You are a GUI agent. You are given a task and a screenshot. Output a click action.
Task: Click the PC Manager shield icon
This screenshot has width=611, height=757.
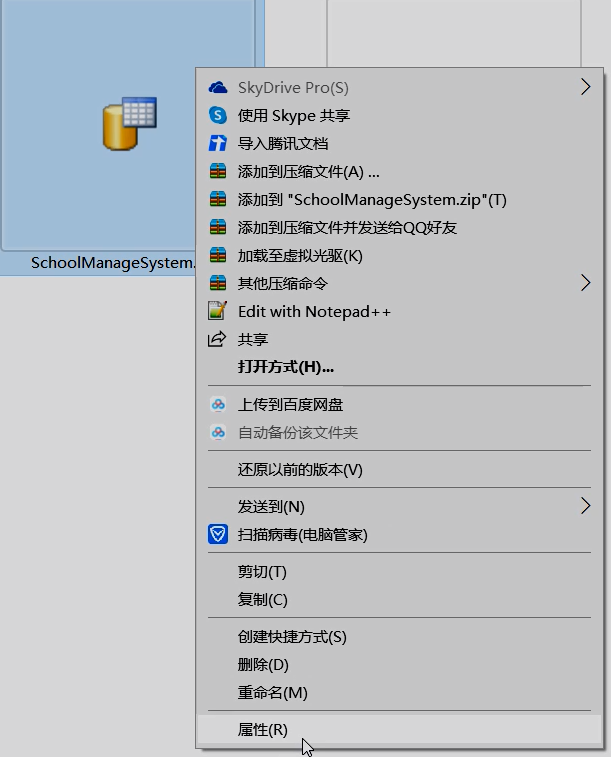click(218, 534)
